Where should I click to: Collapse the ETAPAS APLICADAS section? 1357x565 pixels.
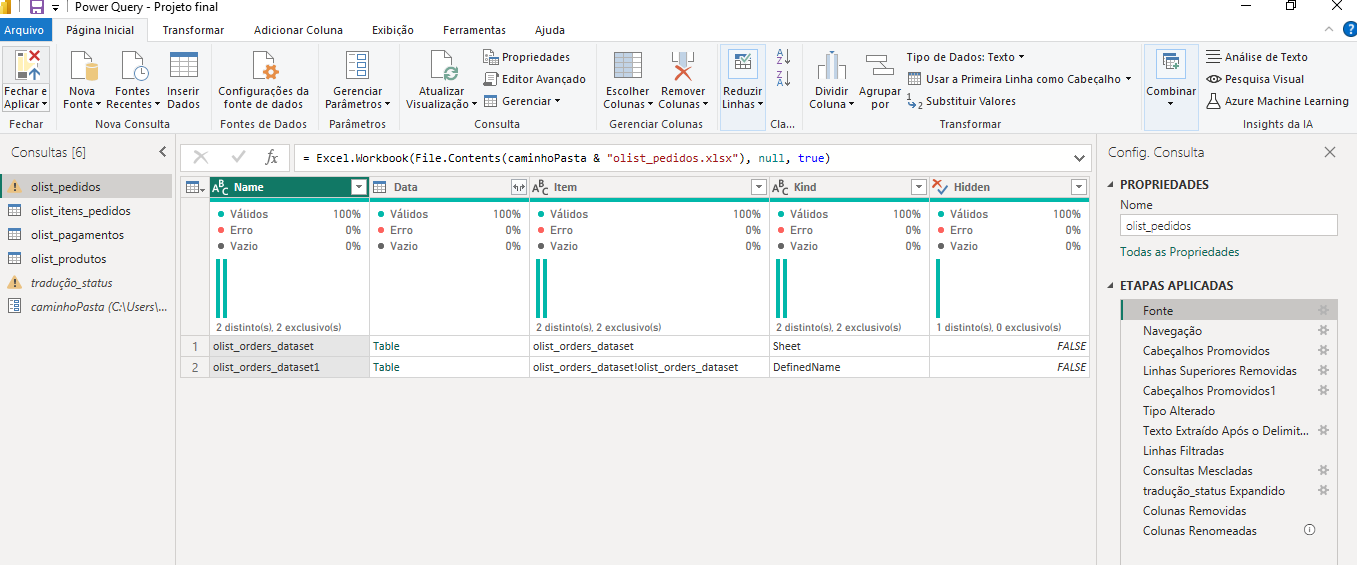[x=1112, y=286]
